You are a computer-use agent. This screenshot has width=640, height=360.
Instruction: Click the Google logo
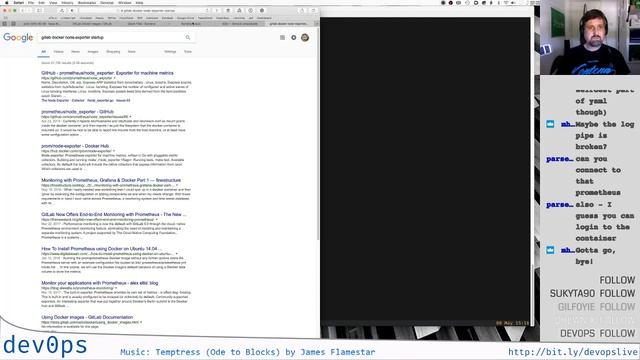pos(18,38)
